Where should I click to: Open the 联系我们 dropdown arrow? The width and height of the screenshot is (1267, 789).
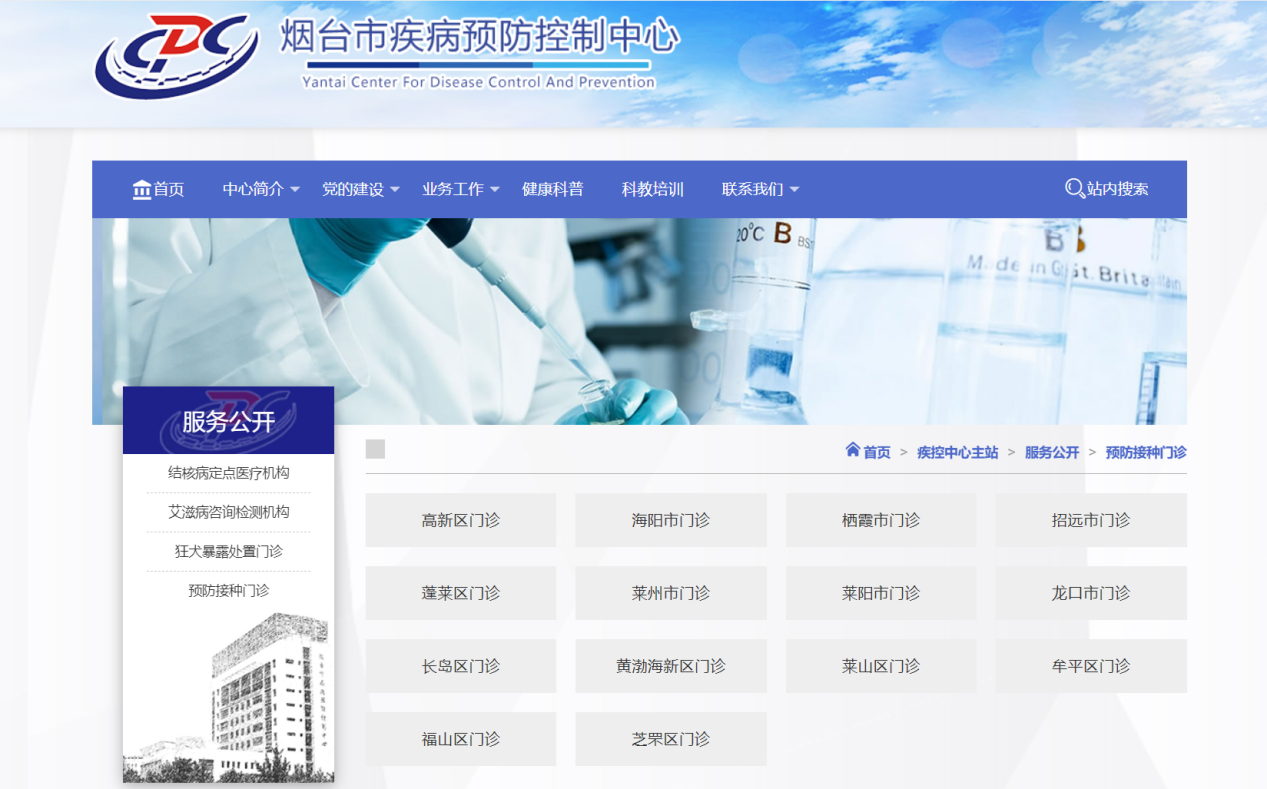pyautogui.click(x=795, y=190)
